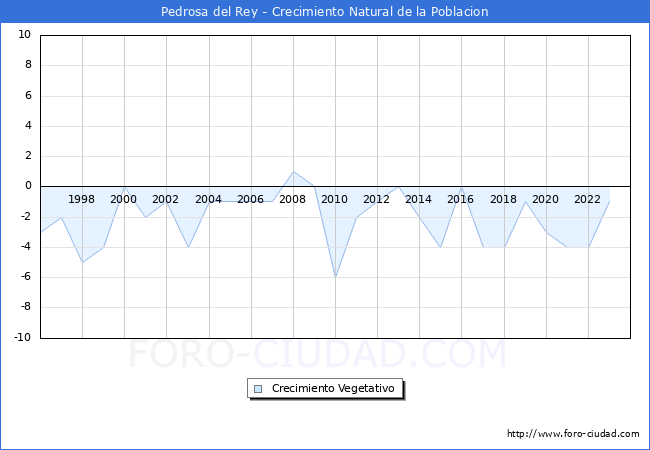Click the 2008 x-axis label
This screenshot has width=650, height=450.
pos(292,199)
